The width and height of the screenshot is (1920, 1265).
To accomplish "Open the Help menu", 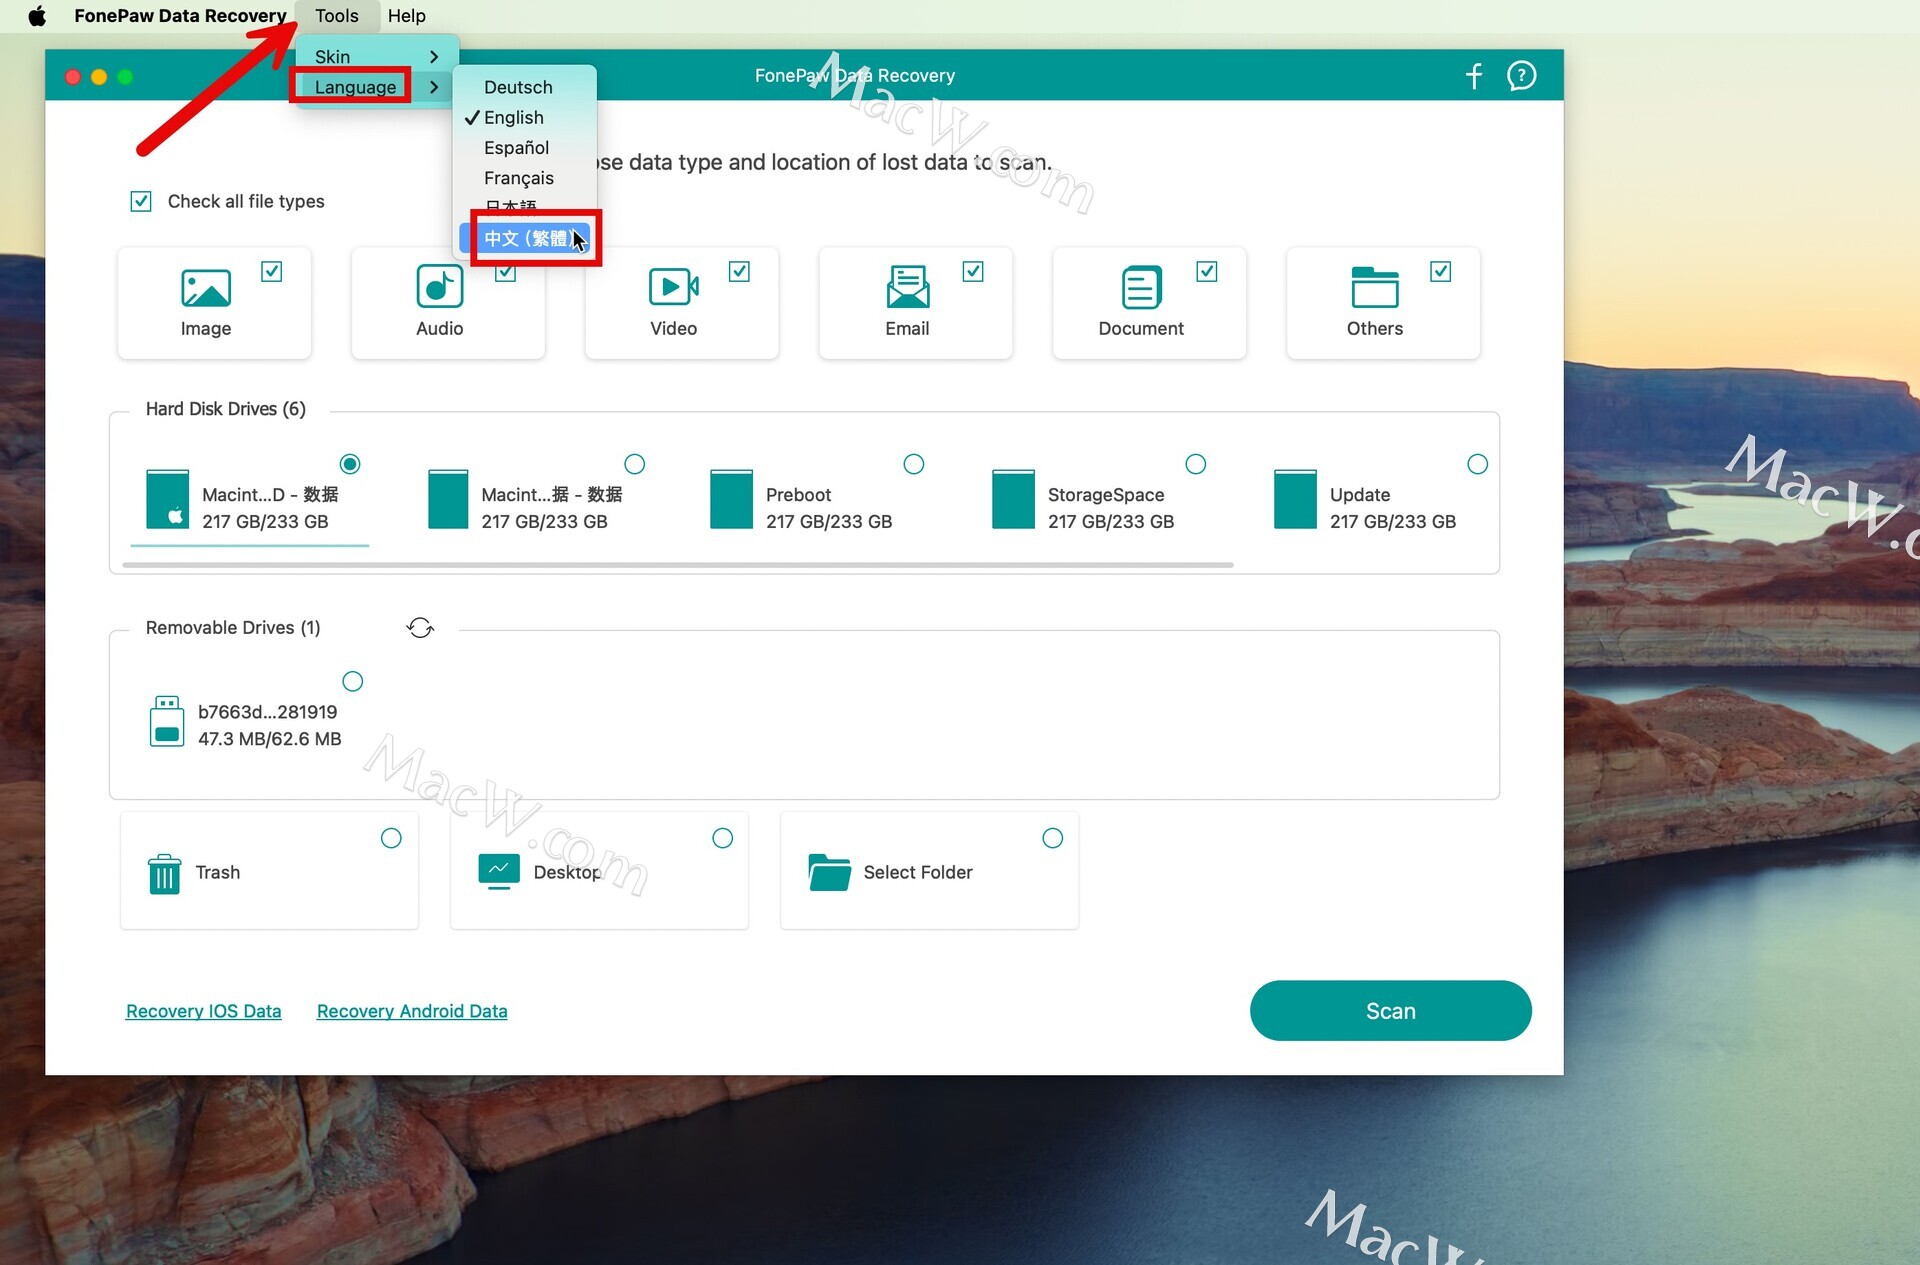I will pyautogui.click(x=406, y=16).
